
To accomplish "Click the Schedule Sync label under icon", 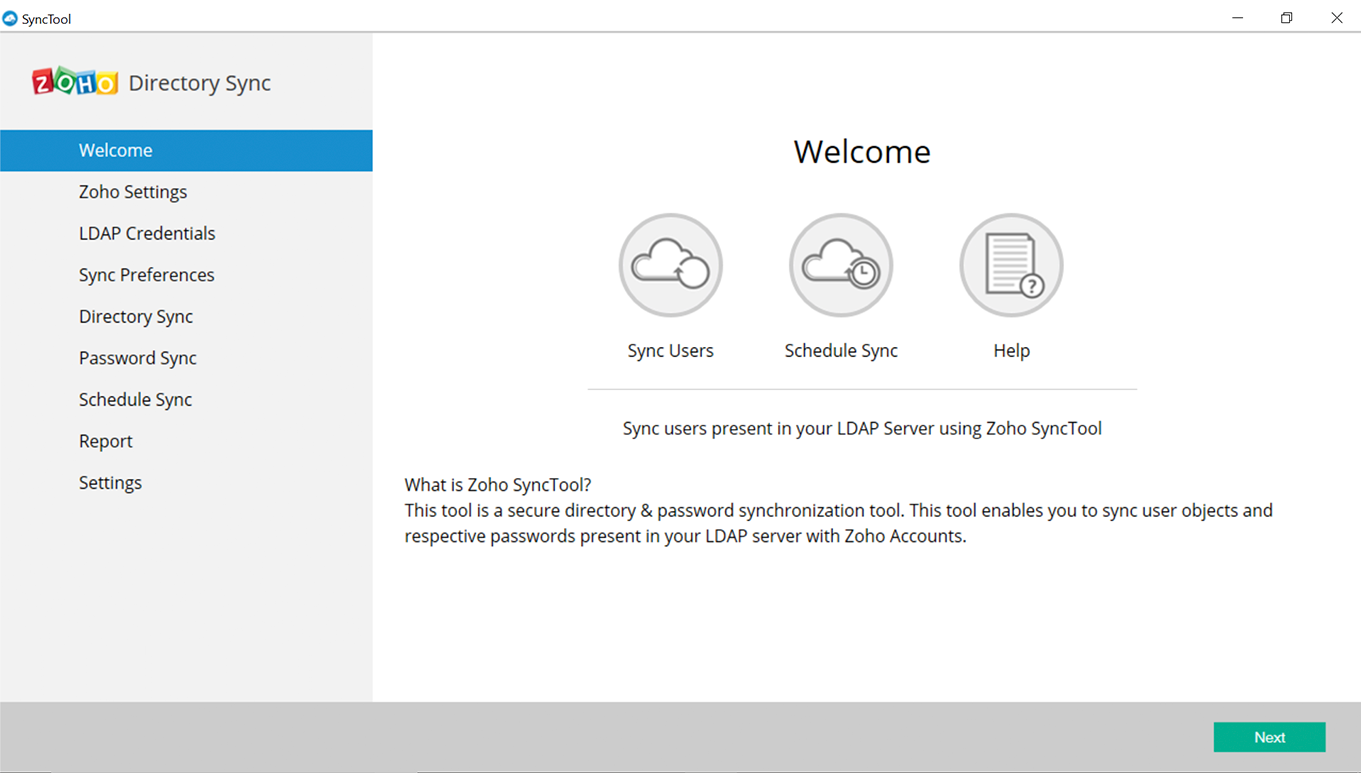I will point(841,351).
